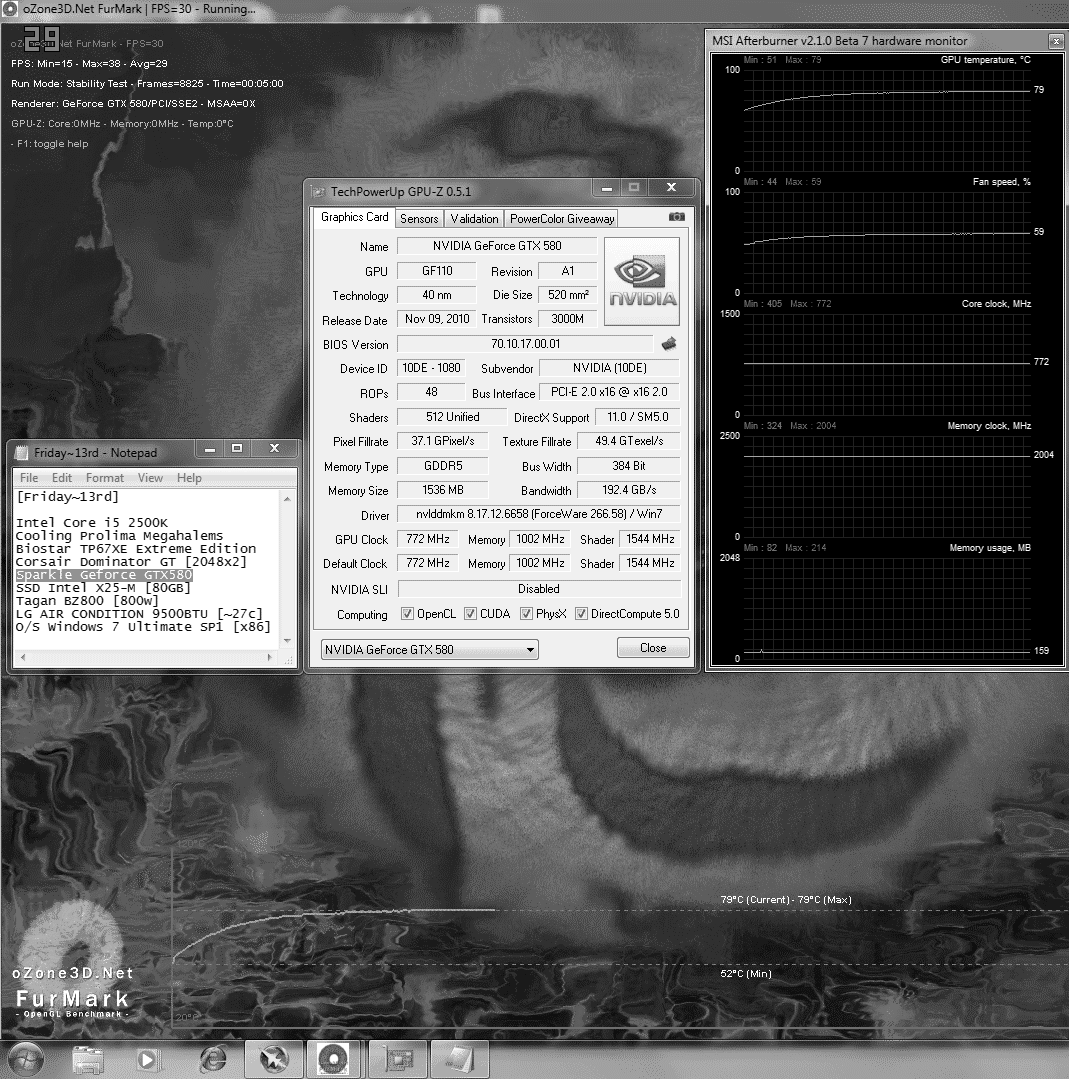Viewport: 1069px width, 1079px height.
Task: Click the GPU Clock 772 MHz field
Action: (x=427, y=540)
